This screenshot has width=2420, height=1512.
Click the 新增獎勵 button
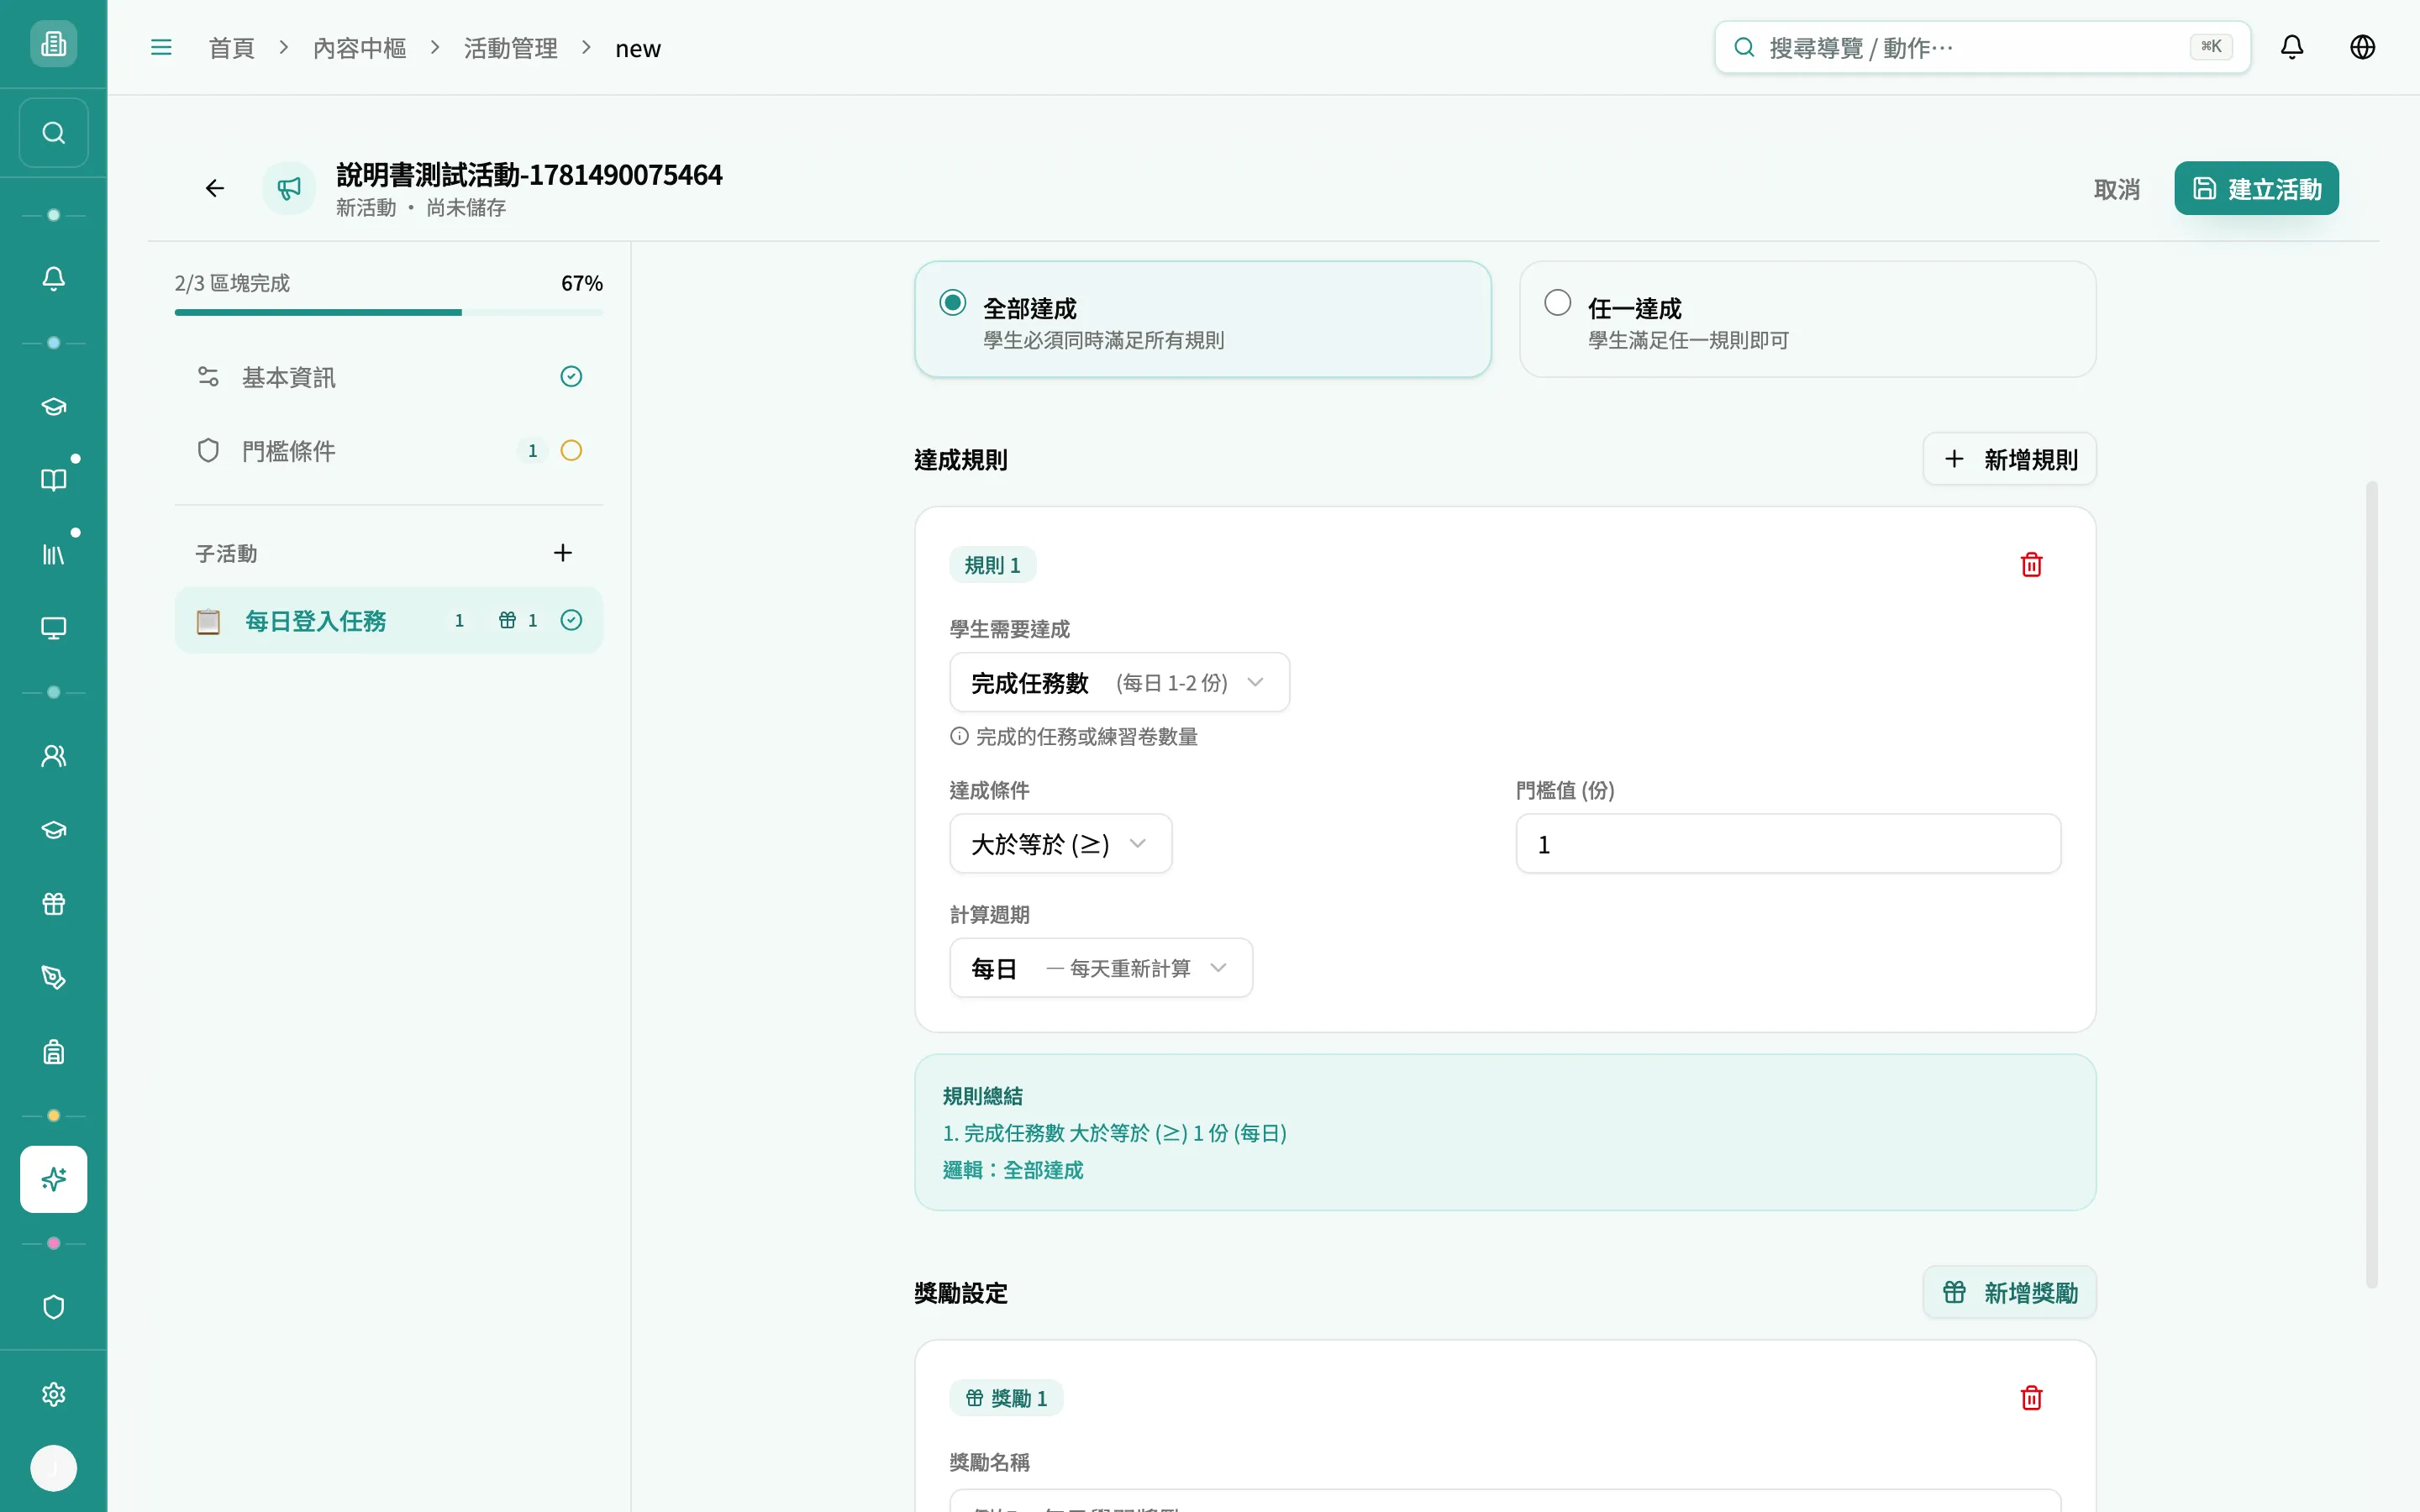click(2009, 1293)
